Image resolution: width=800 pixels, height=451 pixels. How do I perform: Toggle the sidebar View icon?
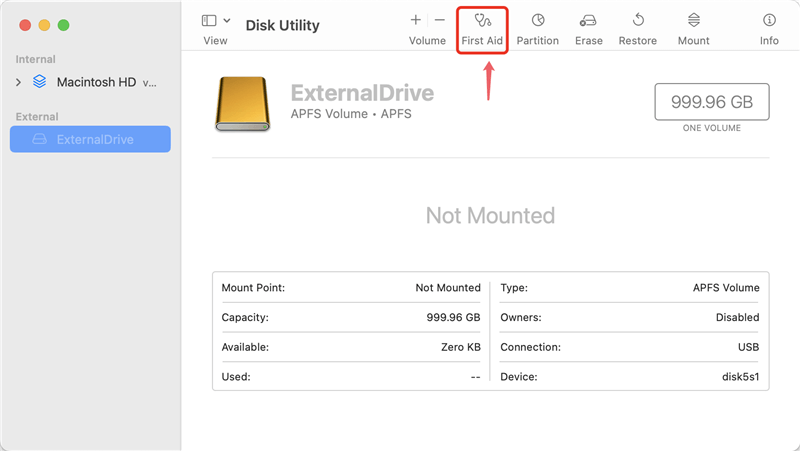209,20
